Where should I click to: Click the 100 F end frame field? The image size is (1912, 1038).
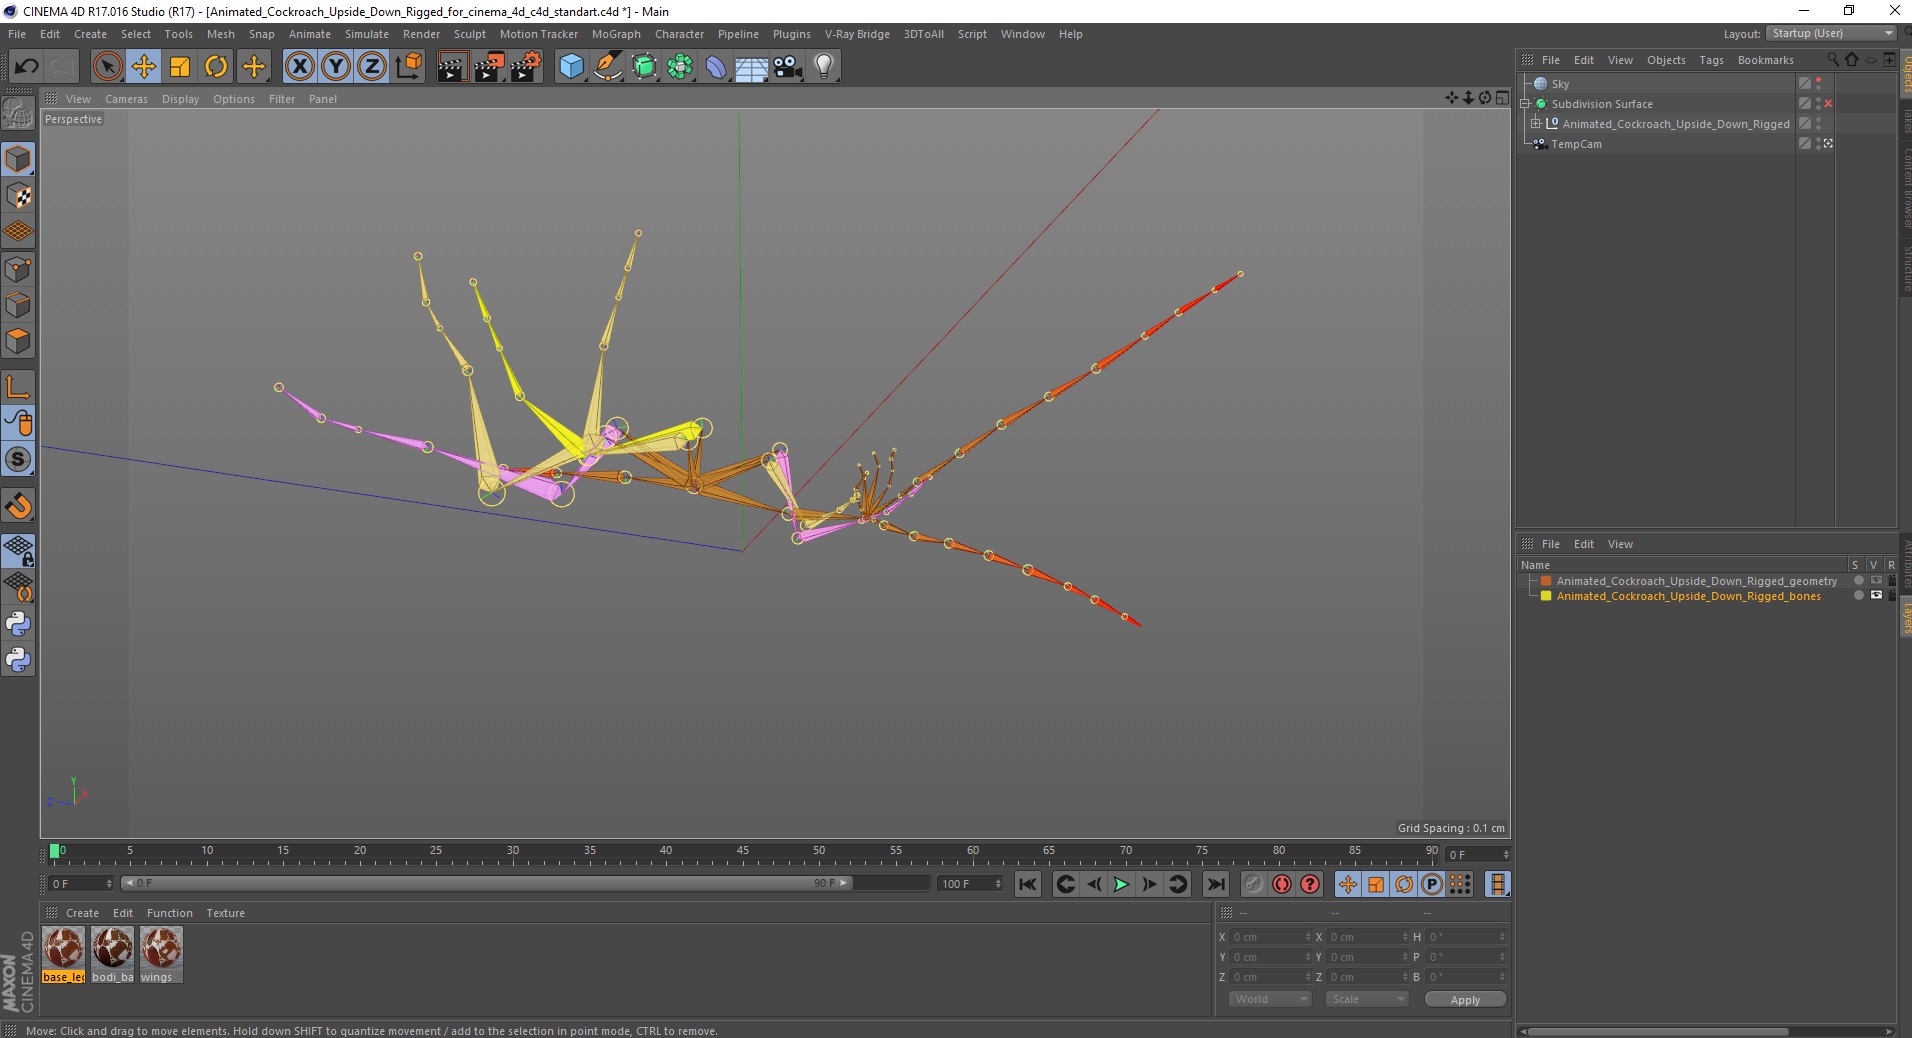tap(970, 884)
